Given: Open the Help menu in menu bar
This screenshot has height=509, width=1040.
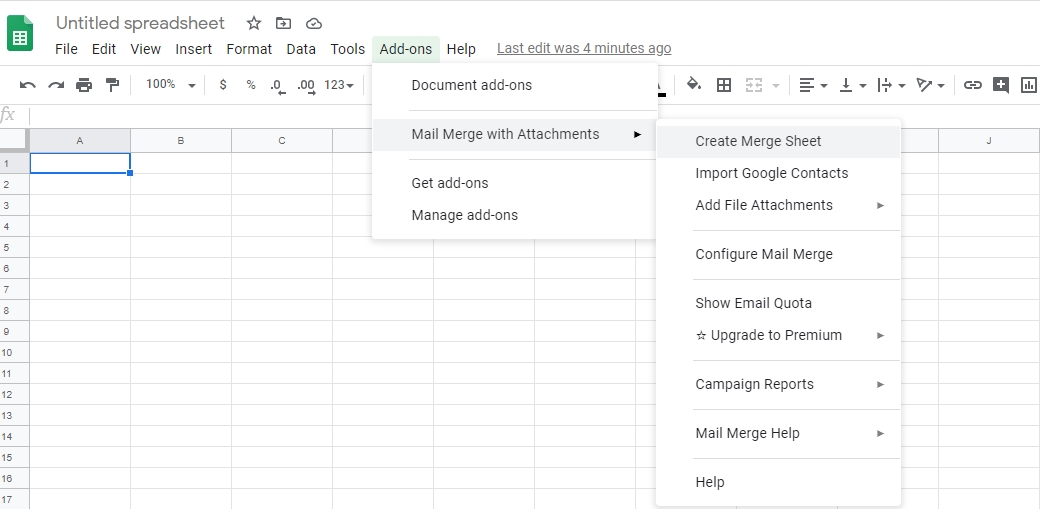Looking at the screenshot, I should [461, 49].
